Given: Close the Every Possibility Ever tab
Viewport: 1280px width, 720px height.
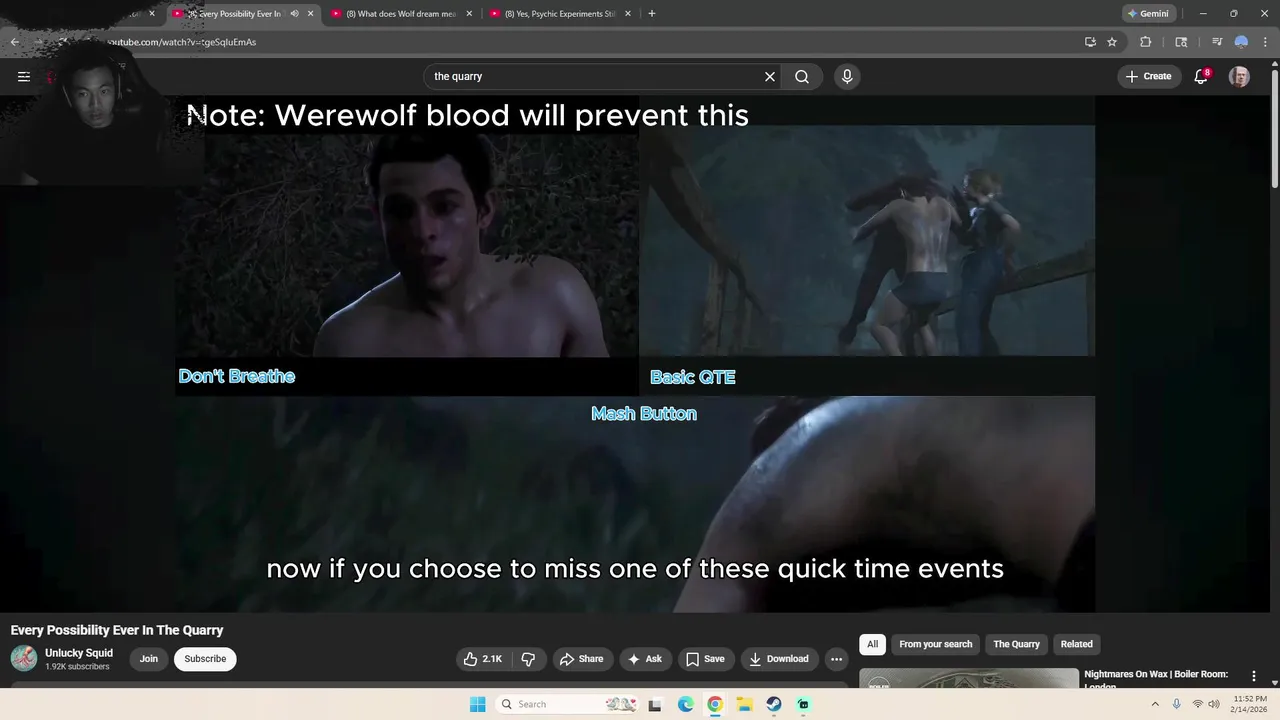Looking at the screenshot, I should (x=310, y=14).
